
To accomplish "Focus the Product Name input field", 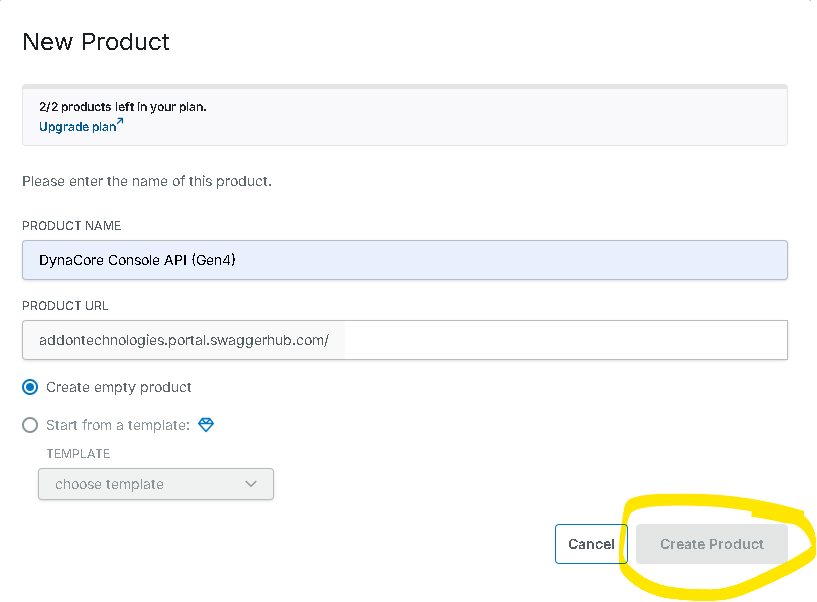I will point(404,260).
